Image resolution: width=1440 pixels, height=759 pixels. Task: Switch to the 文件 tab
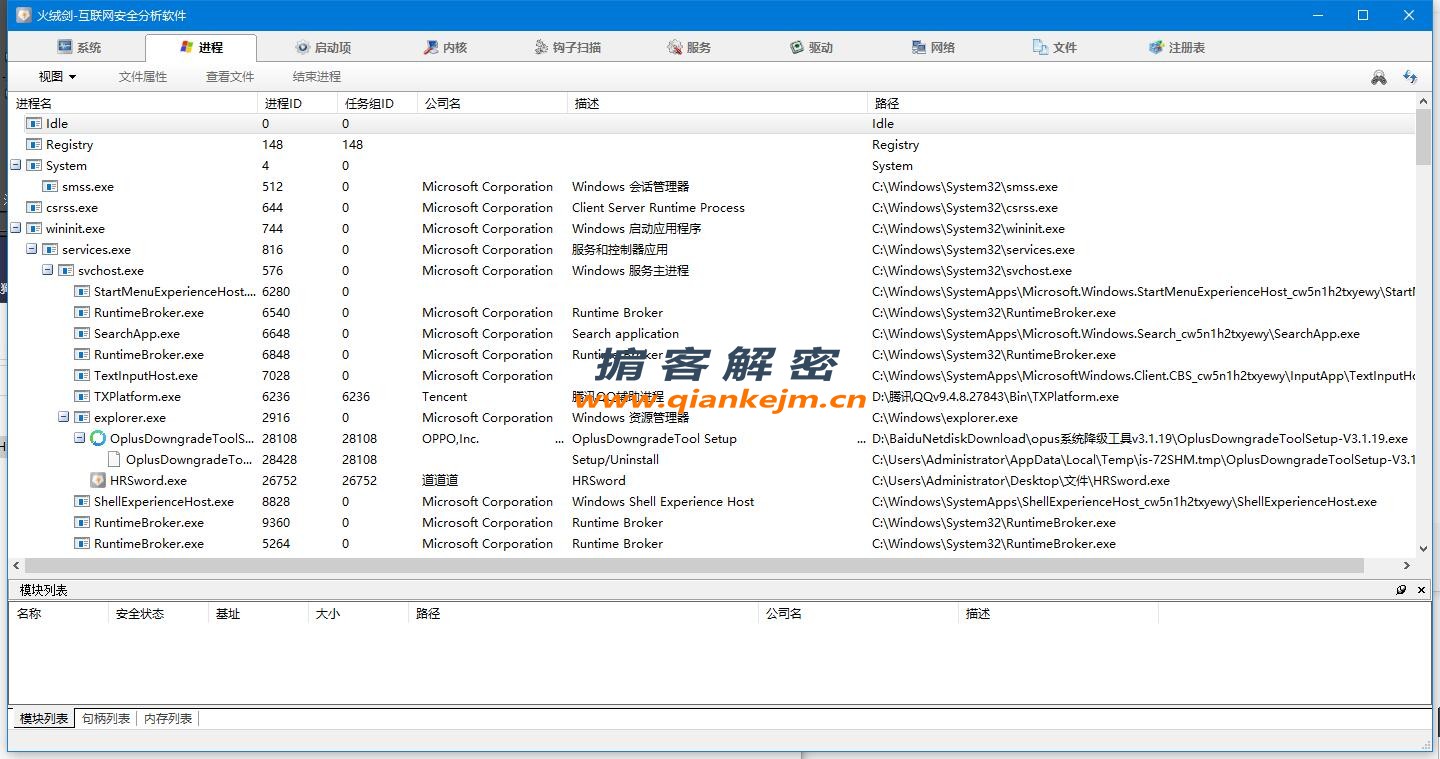coord(1055,47)
